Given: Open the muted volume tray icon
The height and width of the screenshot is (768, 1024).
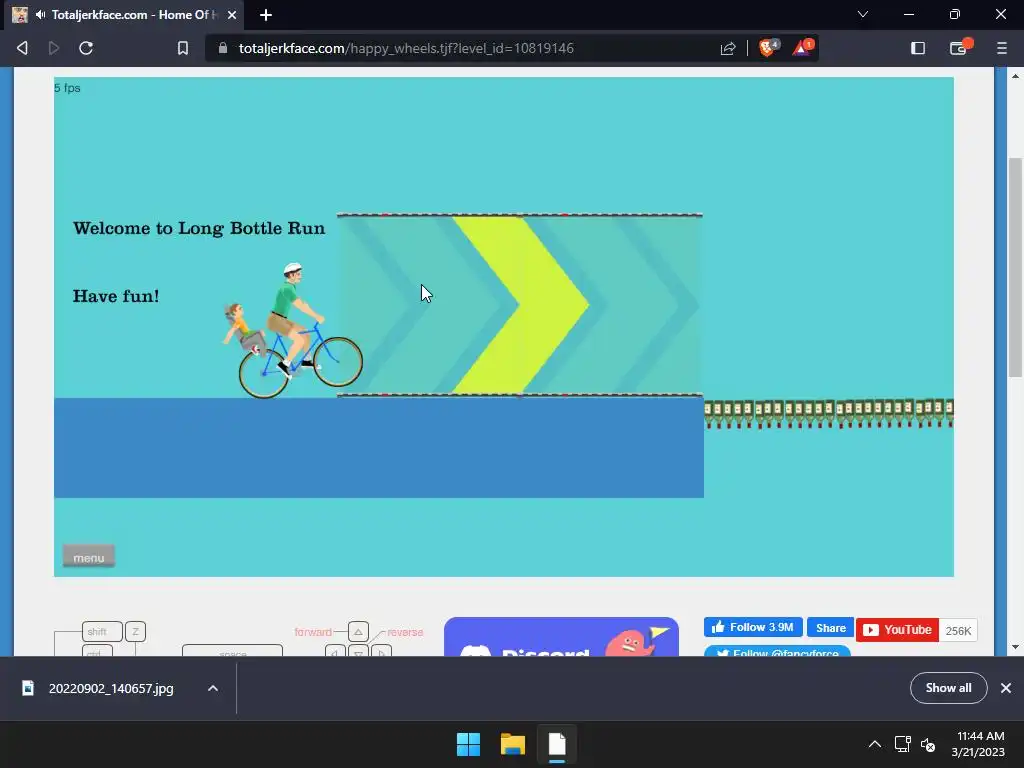Looking at the screenshot, I should pyautogui.click(x=928, y=744).
